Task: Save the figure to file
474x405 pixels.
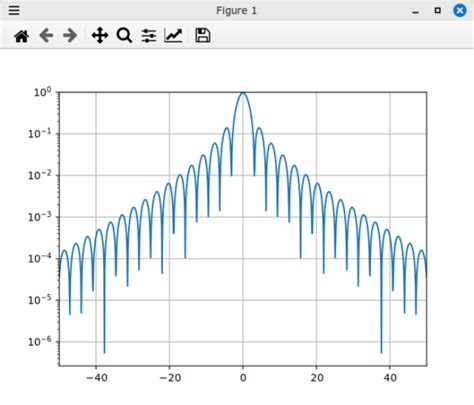Action: [x=203, y=35]
